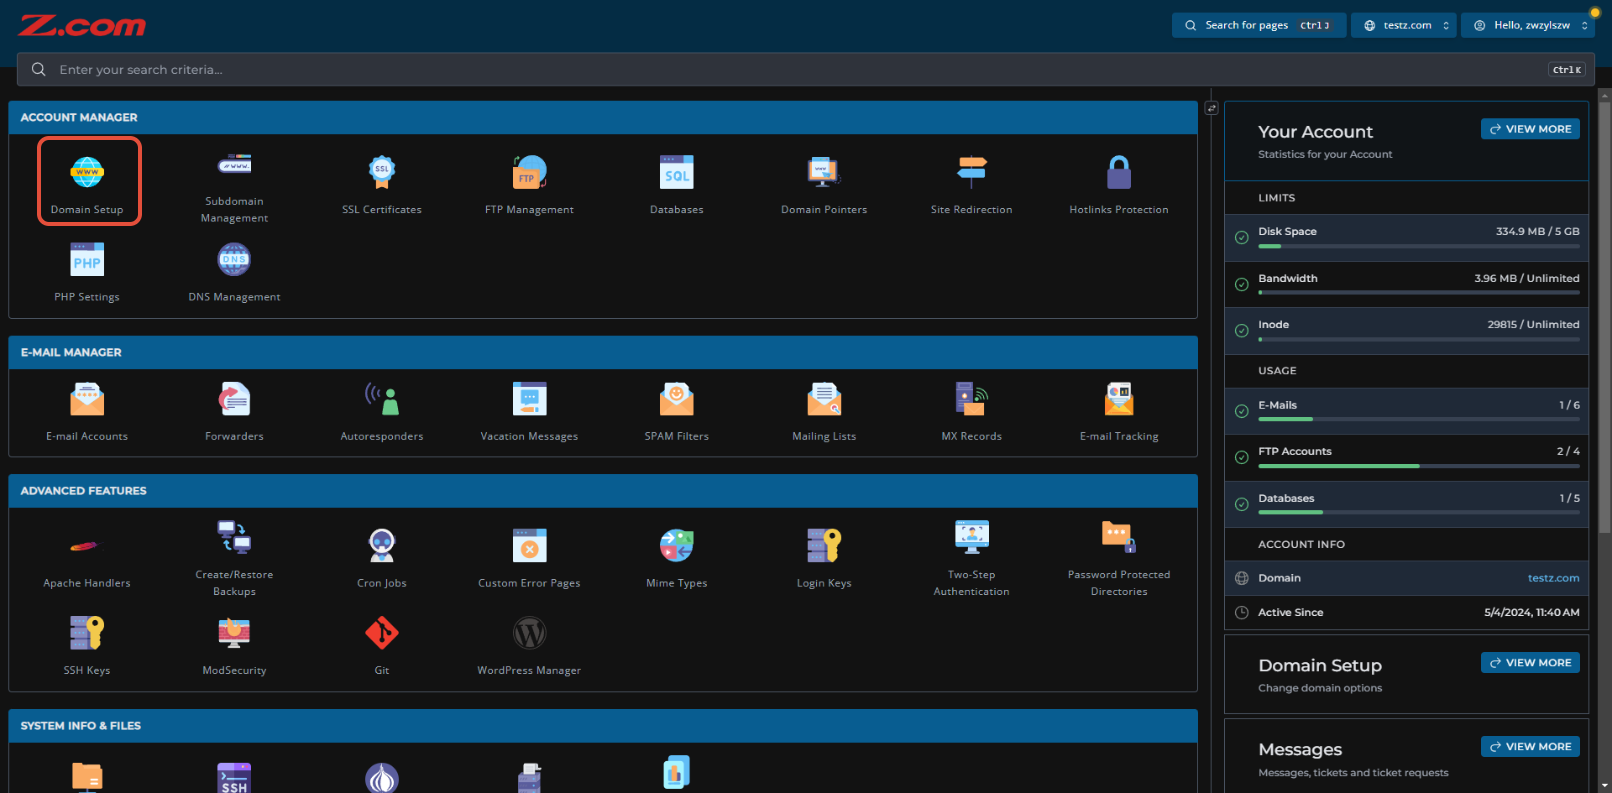Open Cron Jobs
Screen dimensions: 1612x793
382,559
